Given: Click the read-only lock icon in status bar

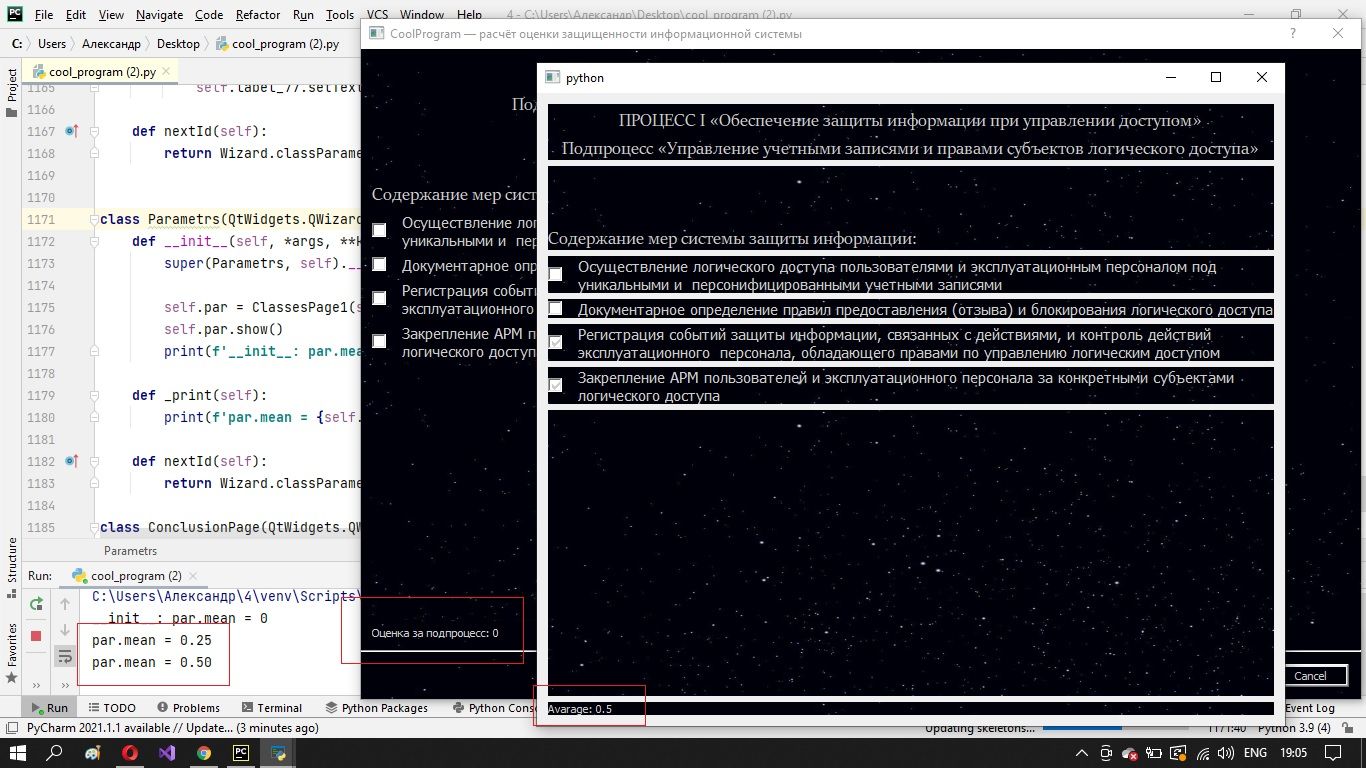Looking at the screenshot, I should [1345, 728].
